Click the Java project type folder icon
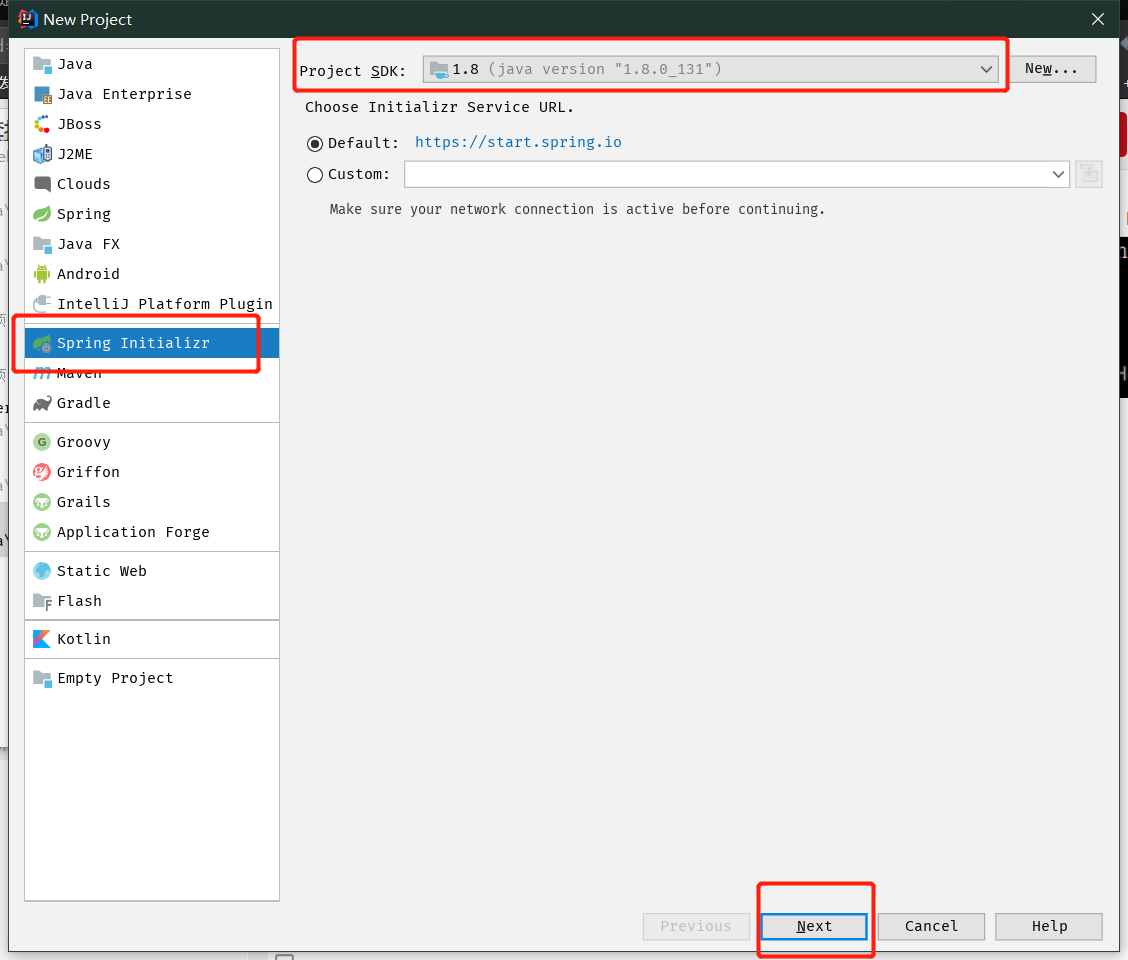The height and width of the screenshot is (960, 1128). (42, 65)
